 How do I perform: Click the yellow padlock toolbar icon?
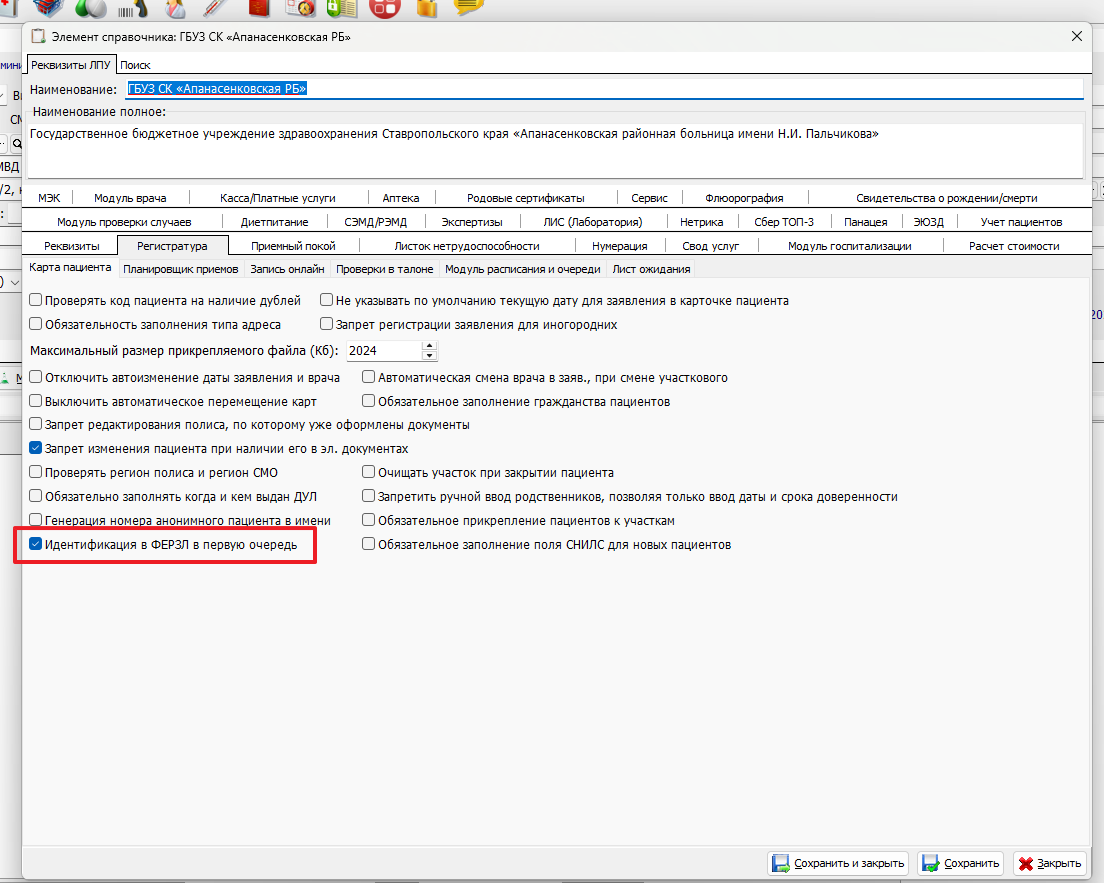pos(427,8)
